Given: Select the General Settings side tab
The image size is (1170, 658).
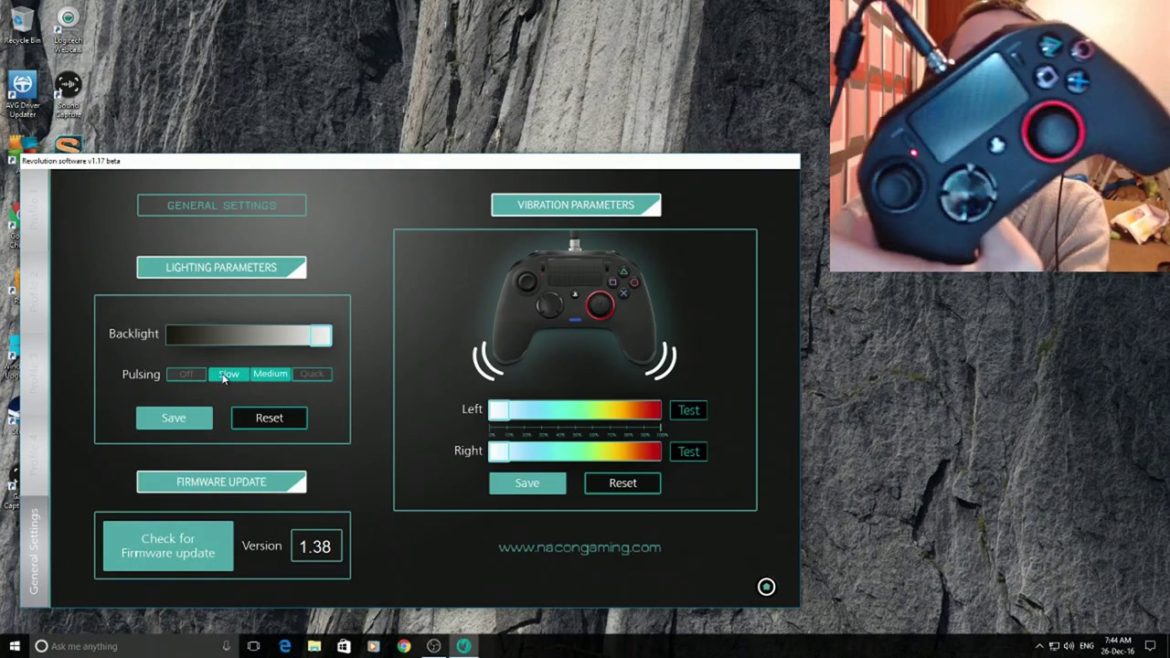Looking at the screenshot, I should [x=34, y=550].
